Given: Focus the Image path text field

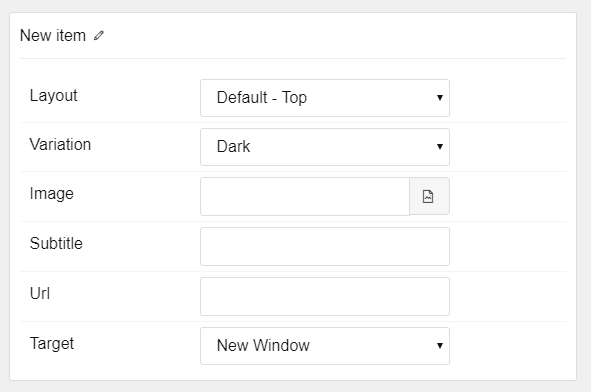Looking at the screenshot, I should coord(305,196).
